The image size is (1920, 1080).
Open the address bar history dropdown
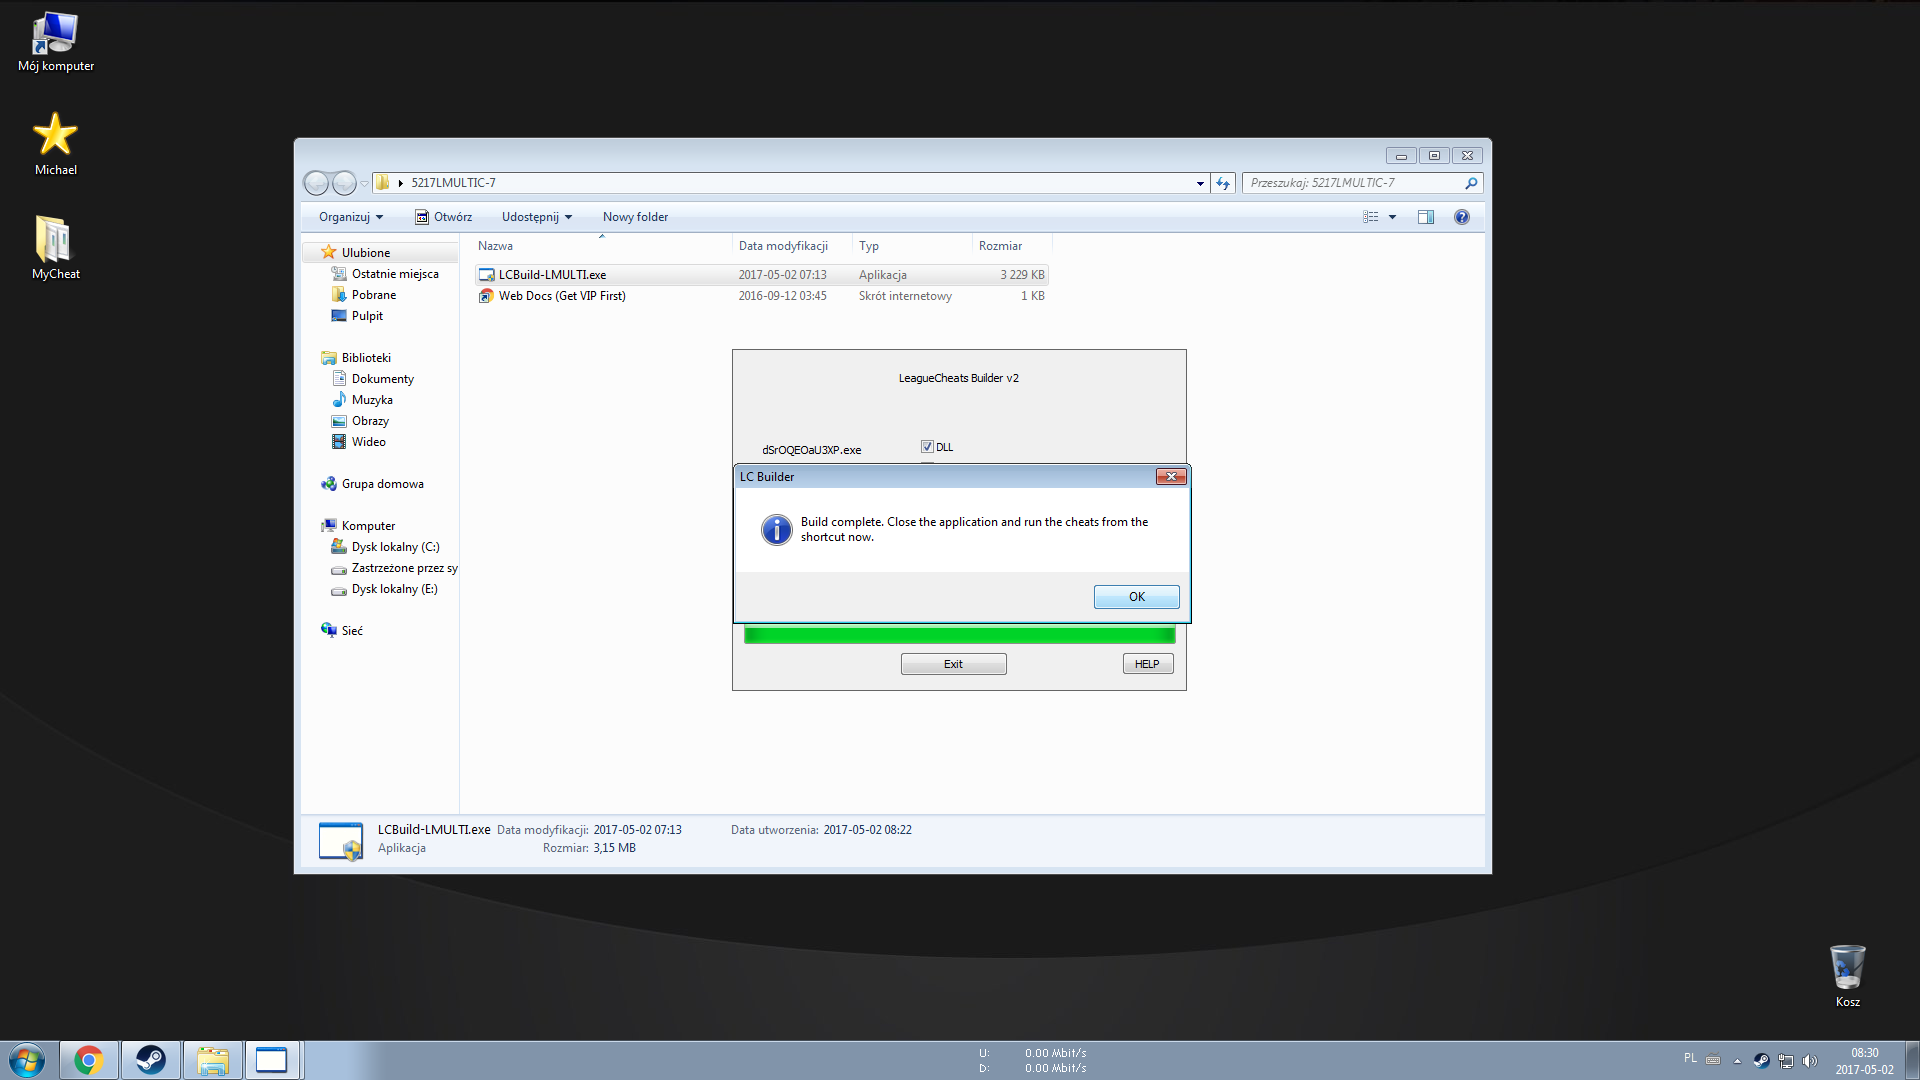[1200, 183]
